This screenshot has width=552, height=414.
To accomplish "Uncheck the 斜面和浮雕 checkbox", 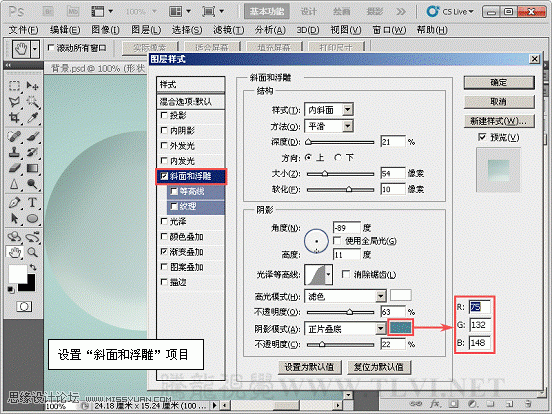I will tap(164, 176).
